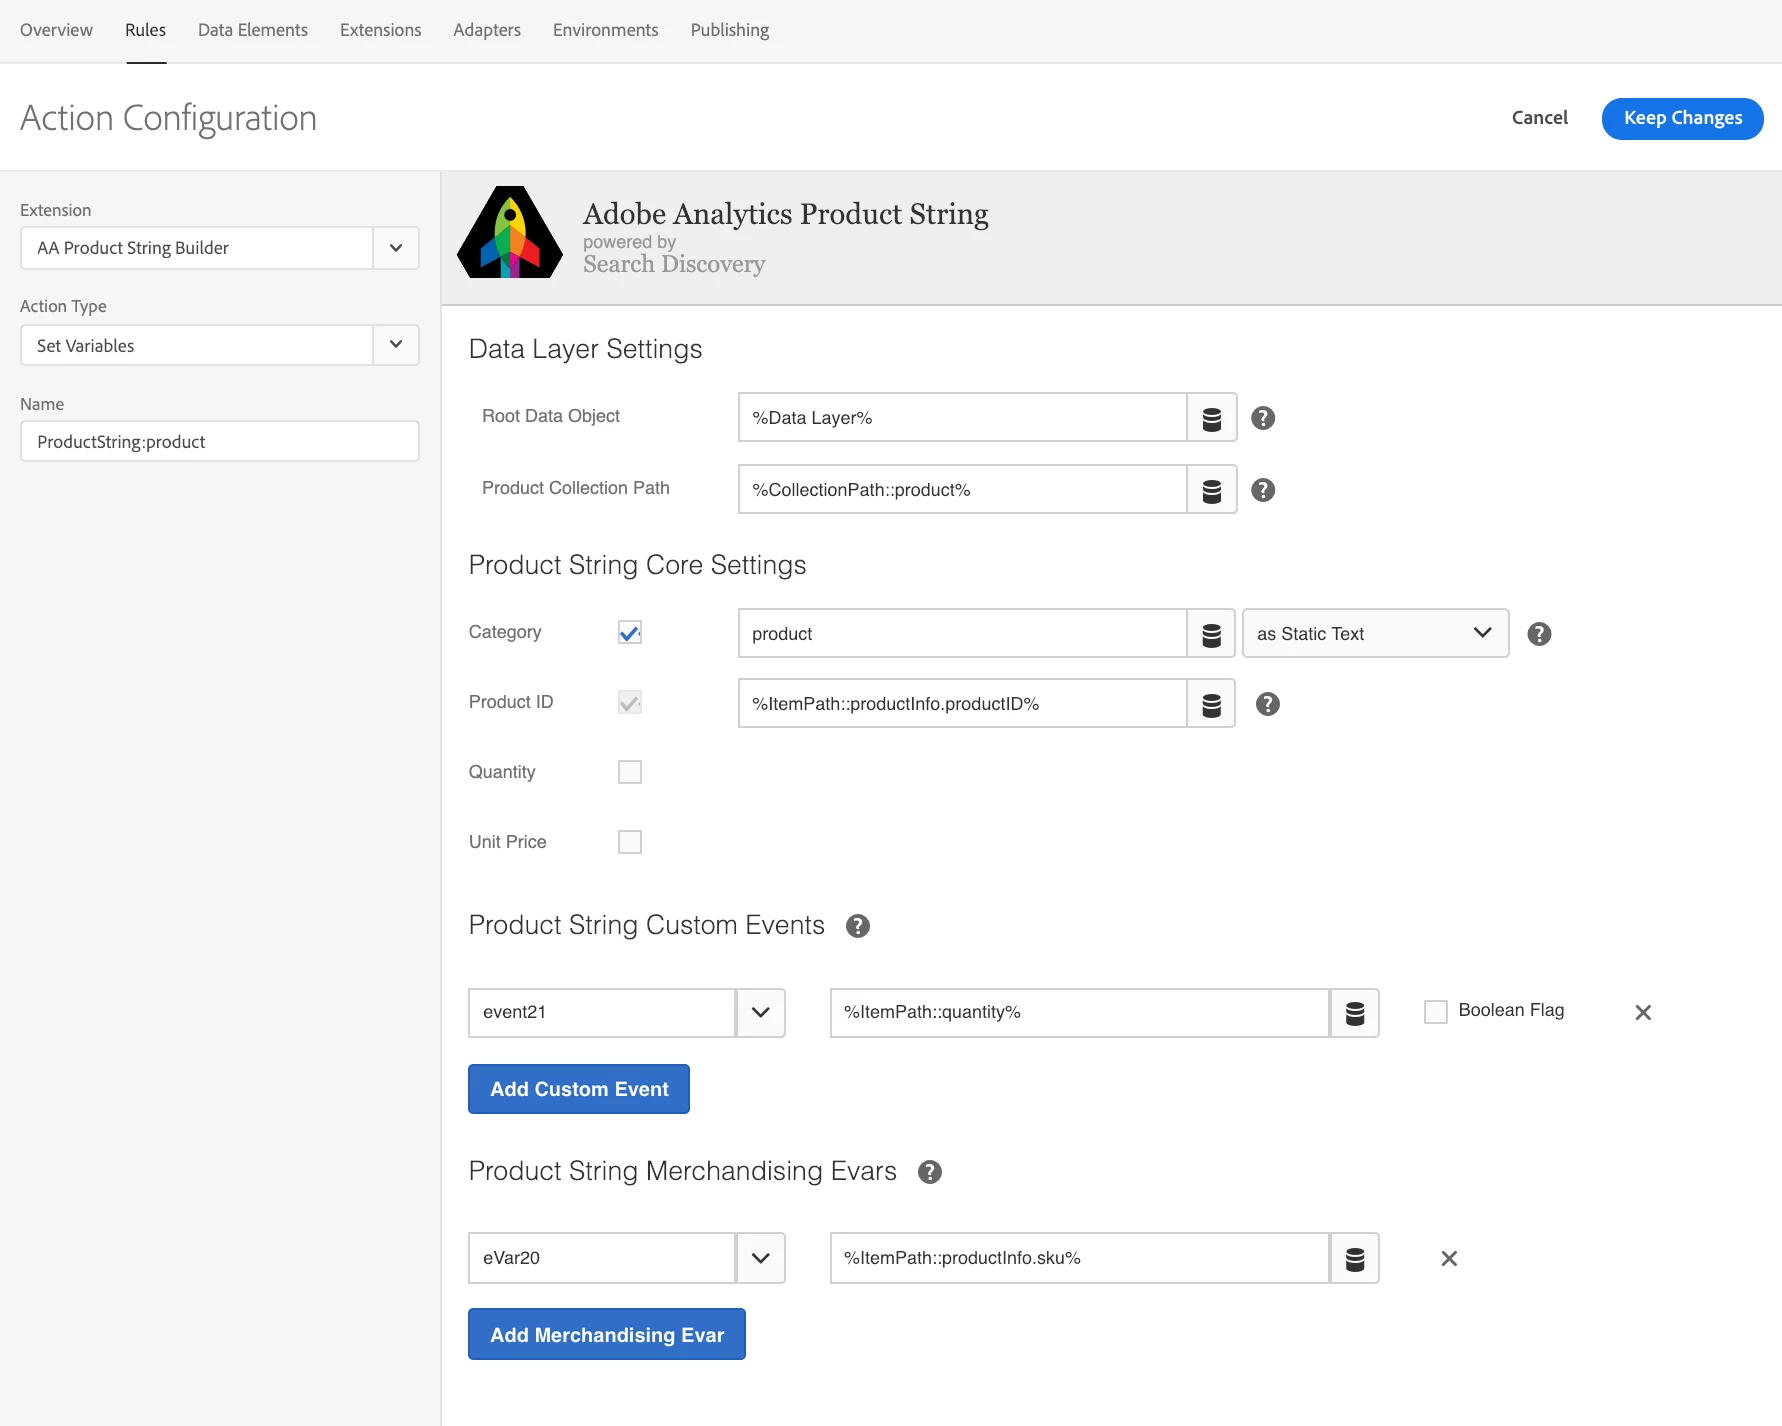
Task: Click Add Merchandising Evar button
Action: (x=607, y=1335)
